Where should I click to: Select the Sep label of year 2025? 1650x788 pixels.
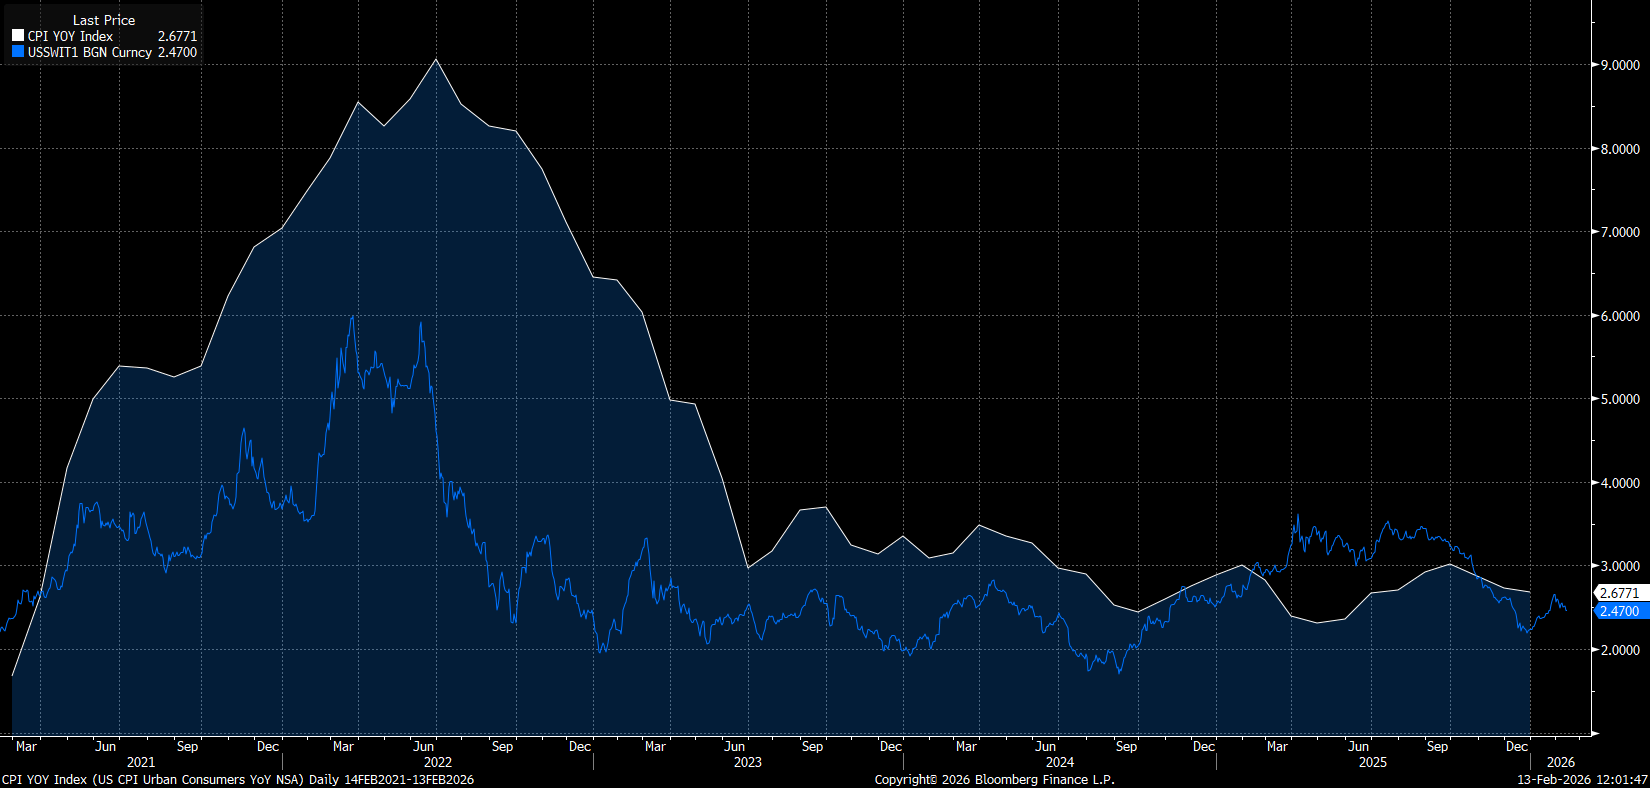(1437, 746)
